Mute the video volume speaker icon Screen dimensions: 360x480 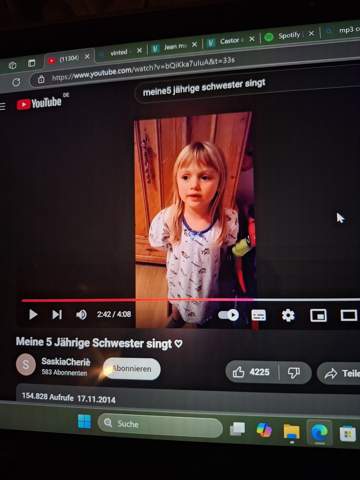pyautogui.click(x=81, y=314)
